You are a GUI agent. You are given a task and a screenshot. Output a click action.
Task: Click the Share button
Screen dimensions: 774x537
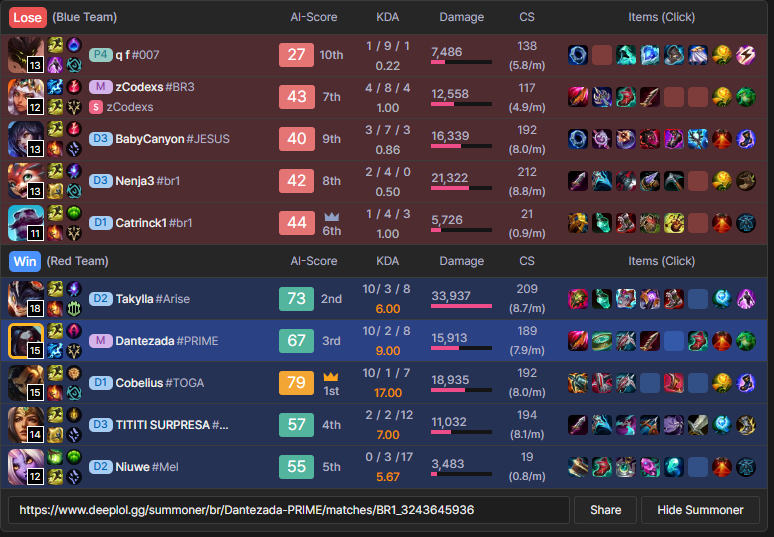coord(605,510)
